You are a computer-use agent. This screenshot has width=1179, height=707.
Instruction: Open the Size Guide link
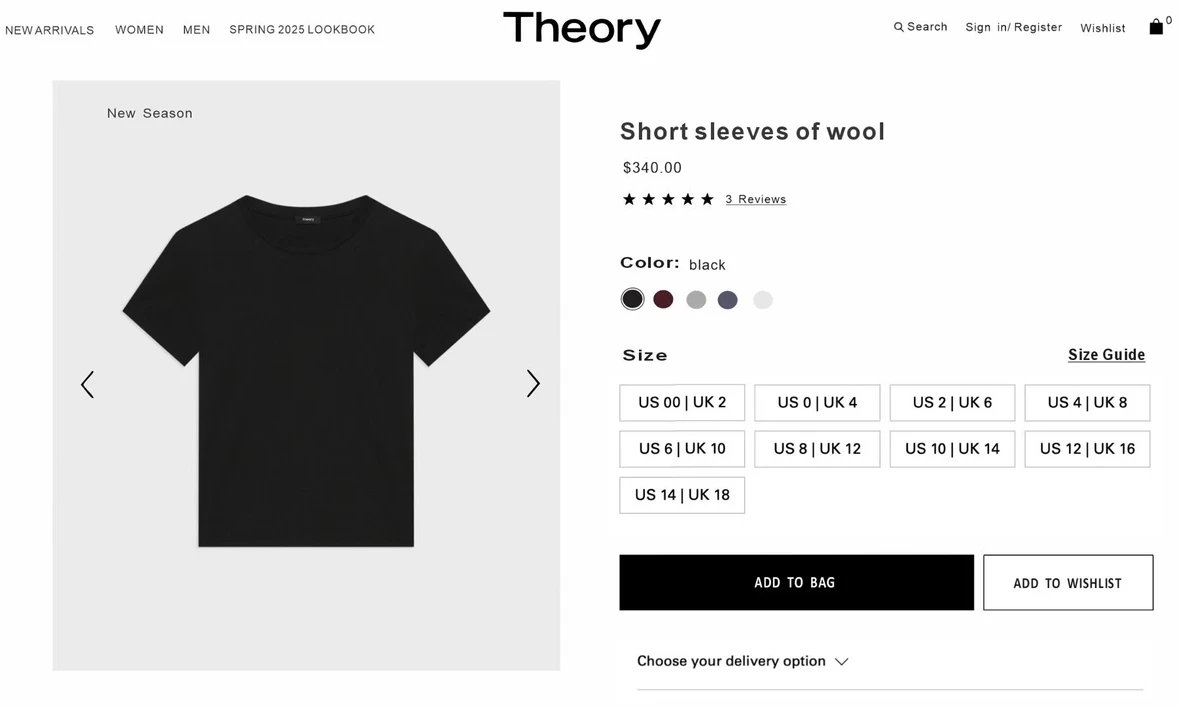[1106, 355]
